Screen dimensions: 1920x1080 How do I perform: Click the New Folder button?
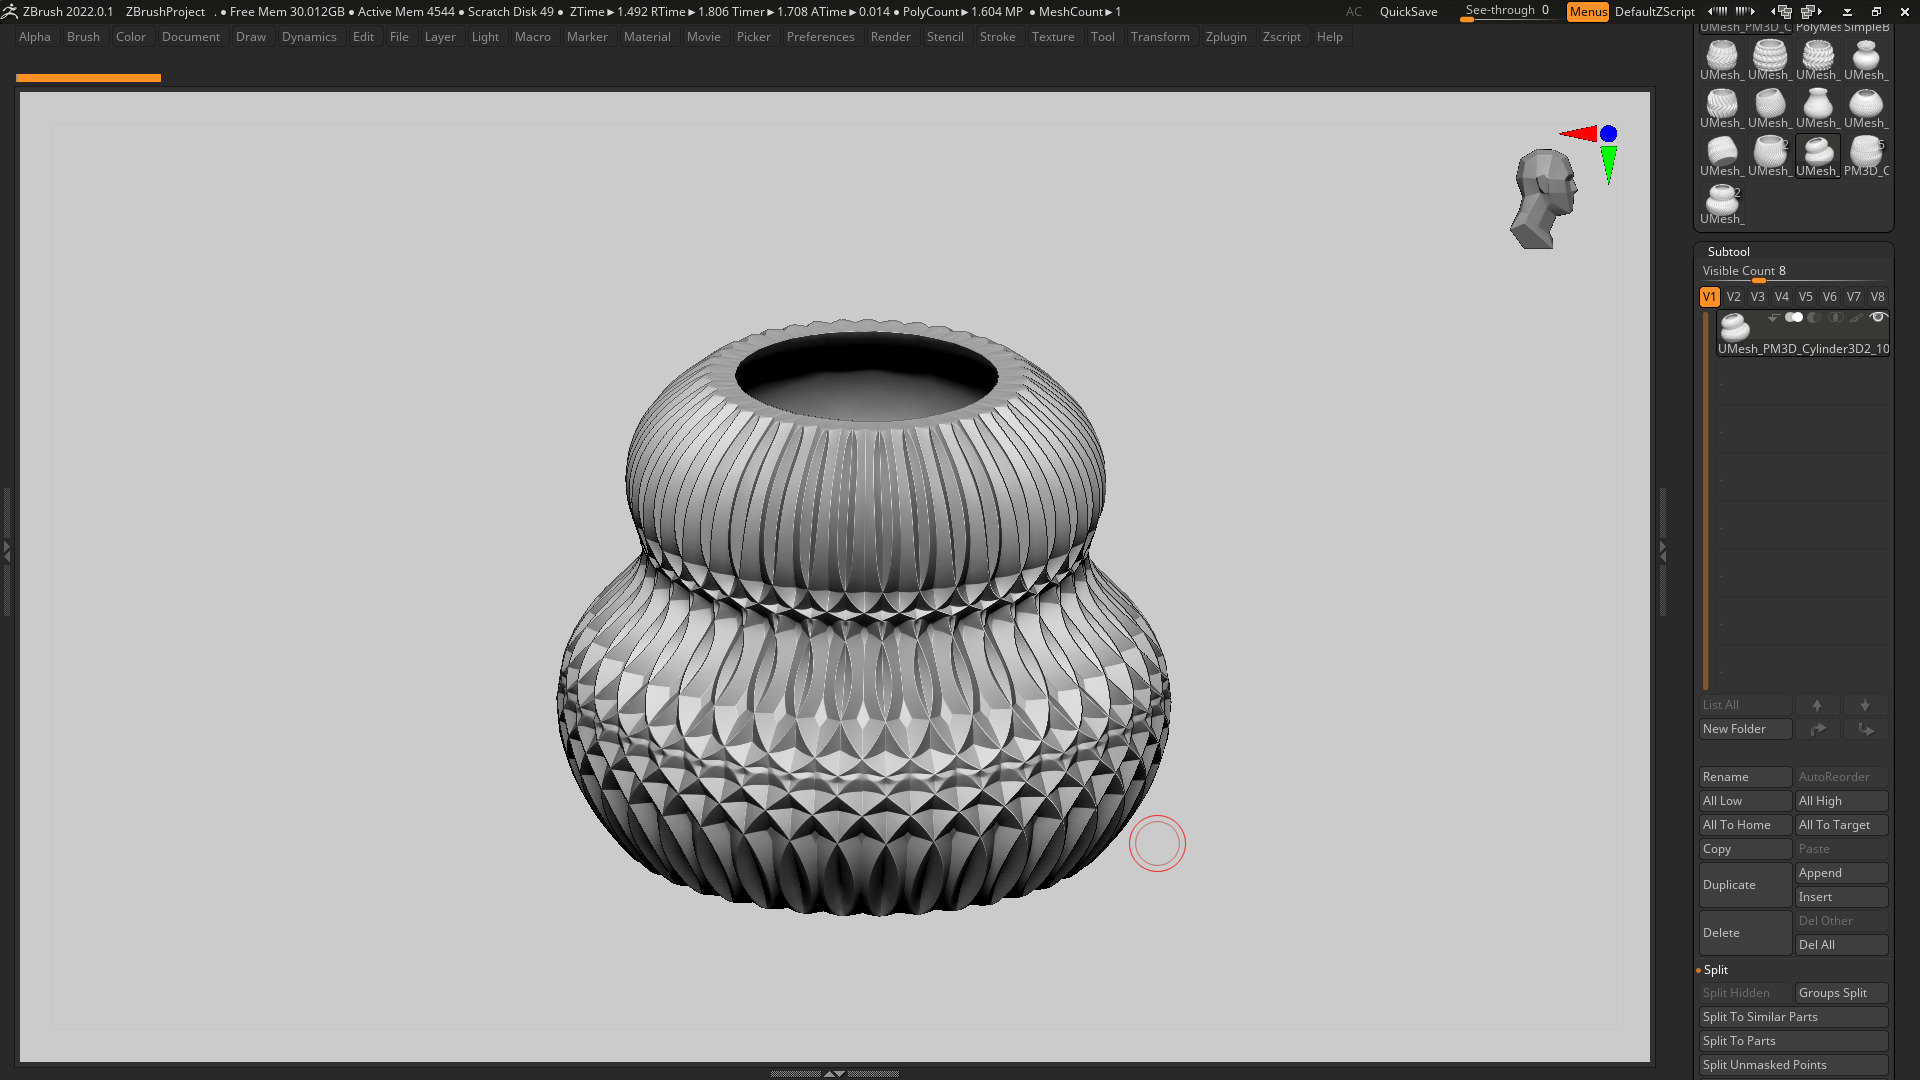click(x=1745, y=729)
